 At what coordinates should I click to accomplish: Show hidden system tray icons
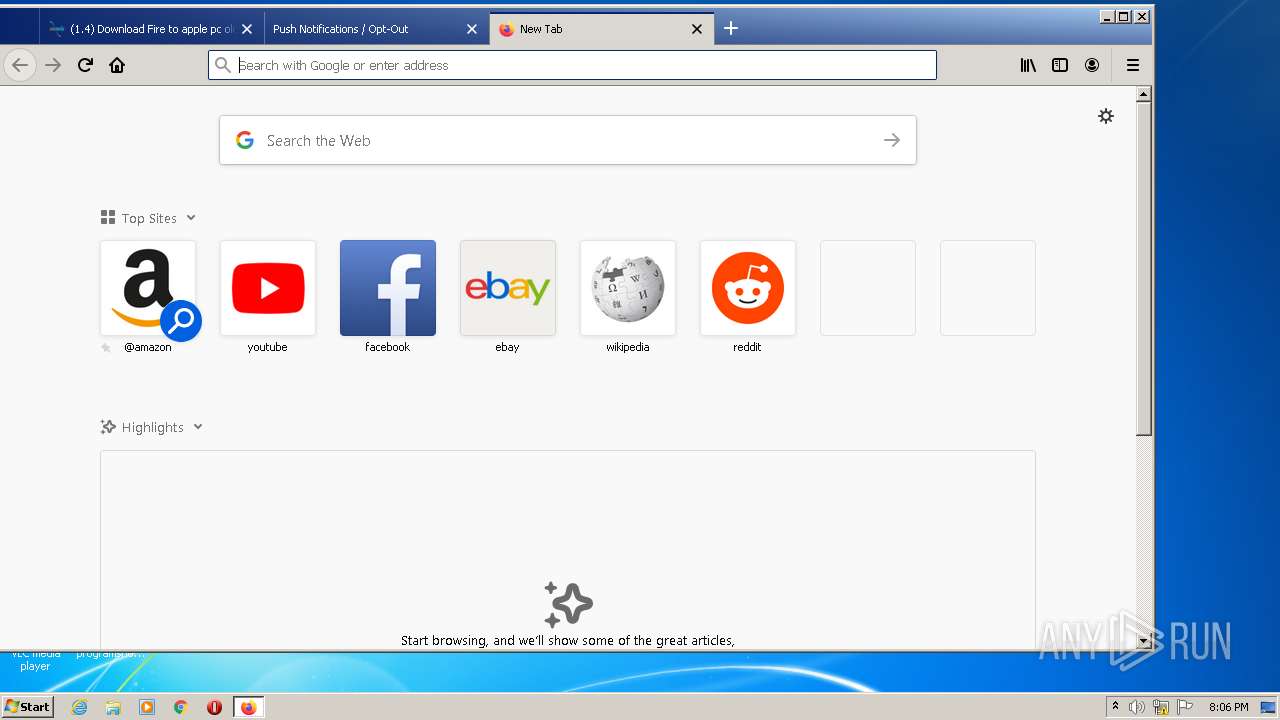[x=1115, y=707]
